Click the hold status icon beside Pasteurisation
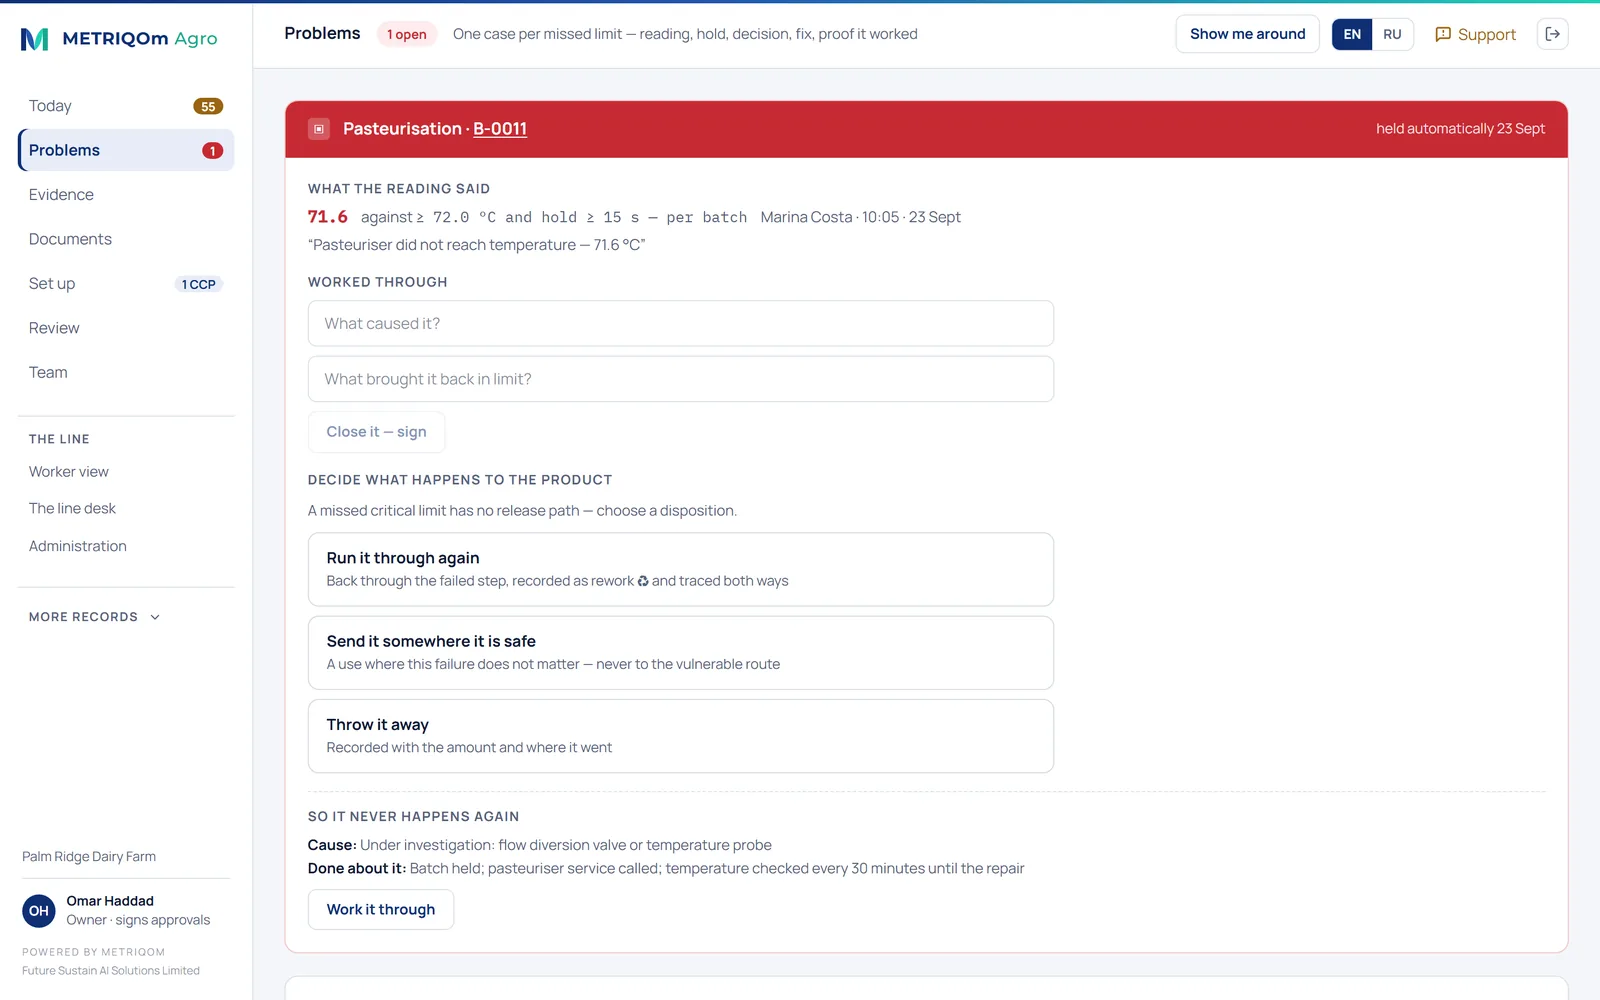Screen dimensions: 1600x1000 [319, 129]
